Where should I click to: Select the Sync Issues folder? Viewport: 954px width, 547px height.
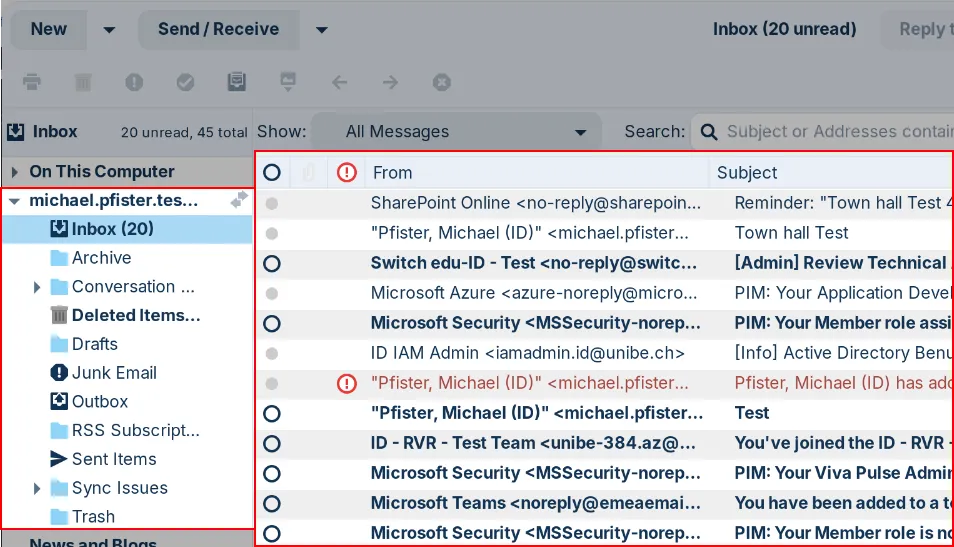click(x=120, y=488)
